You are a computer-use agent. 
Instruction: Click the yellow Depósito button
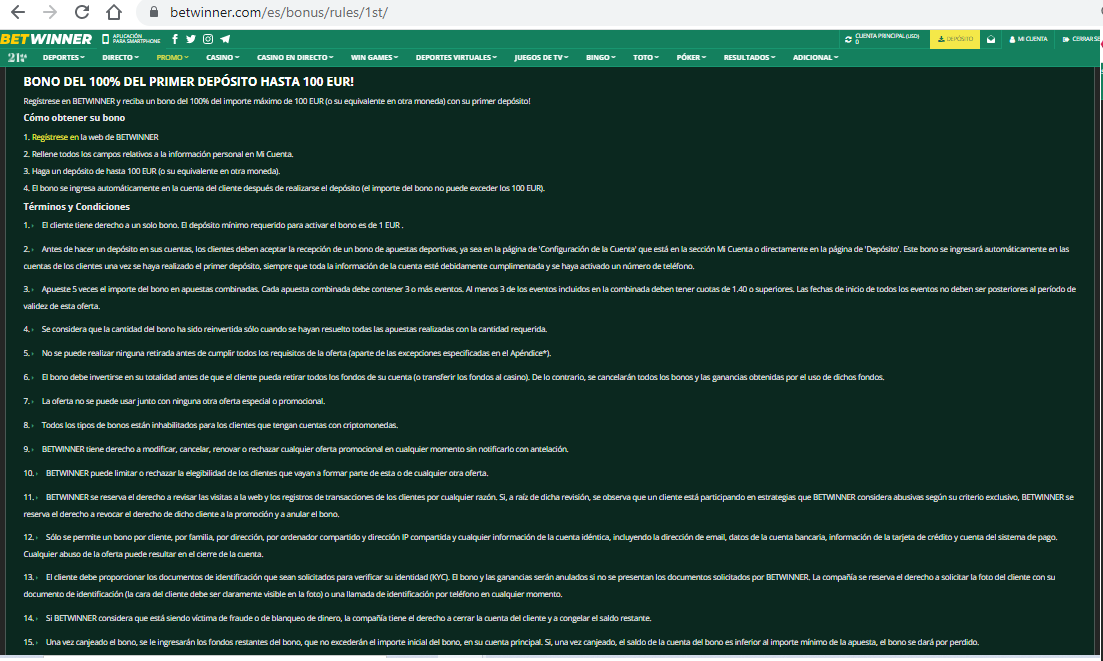pos(955,39)
